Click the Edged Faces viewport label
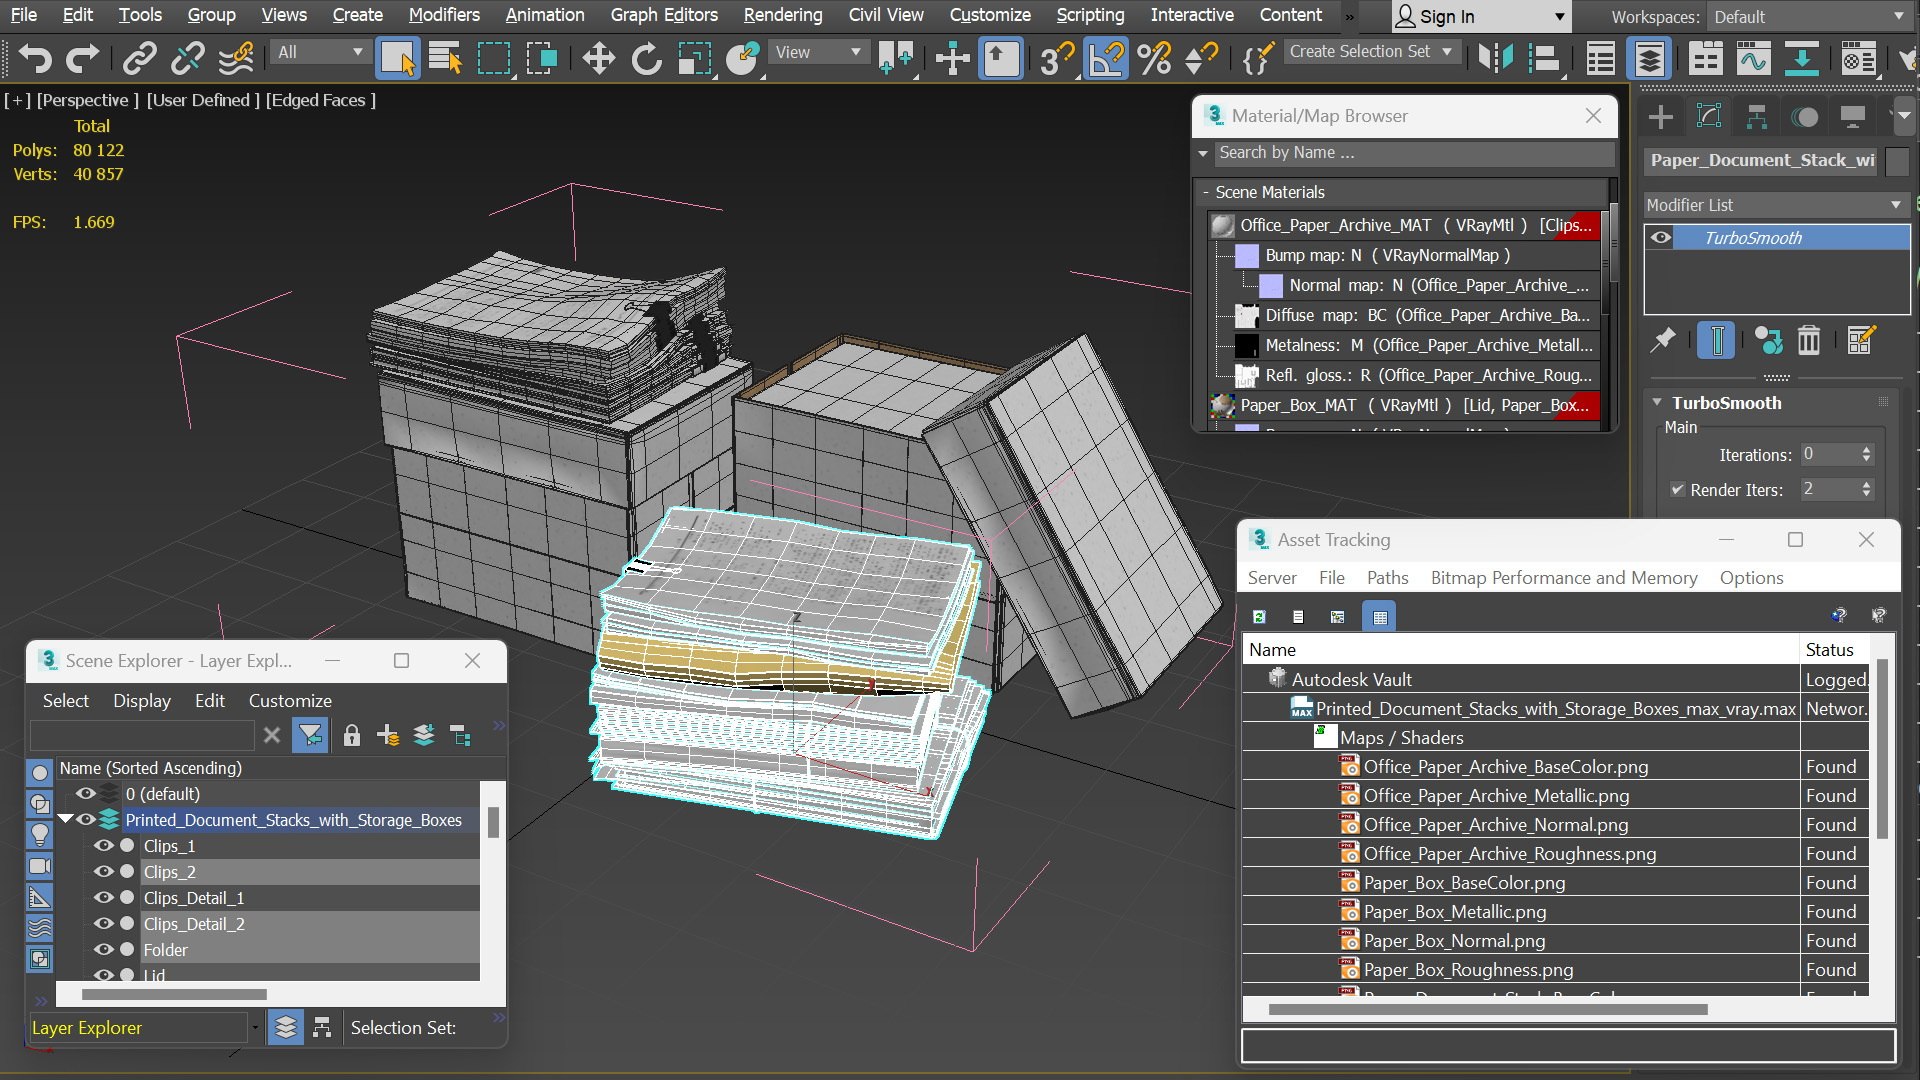This screenshot has height=1080, width=1920. pyautogui.click(x=321, y=100)
